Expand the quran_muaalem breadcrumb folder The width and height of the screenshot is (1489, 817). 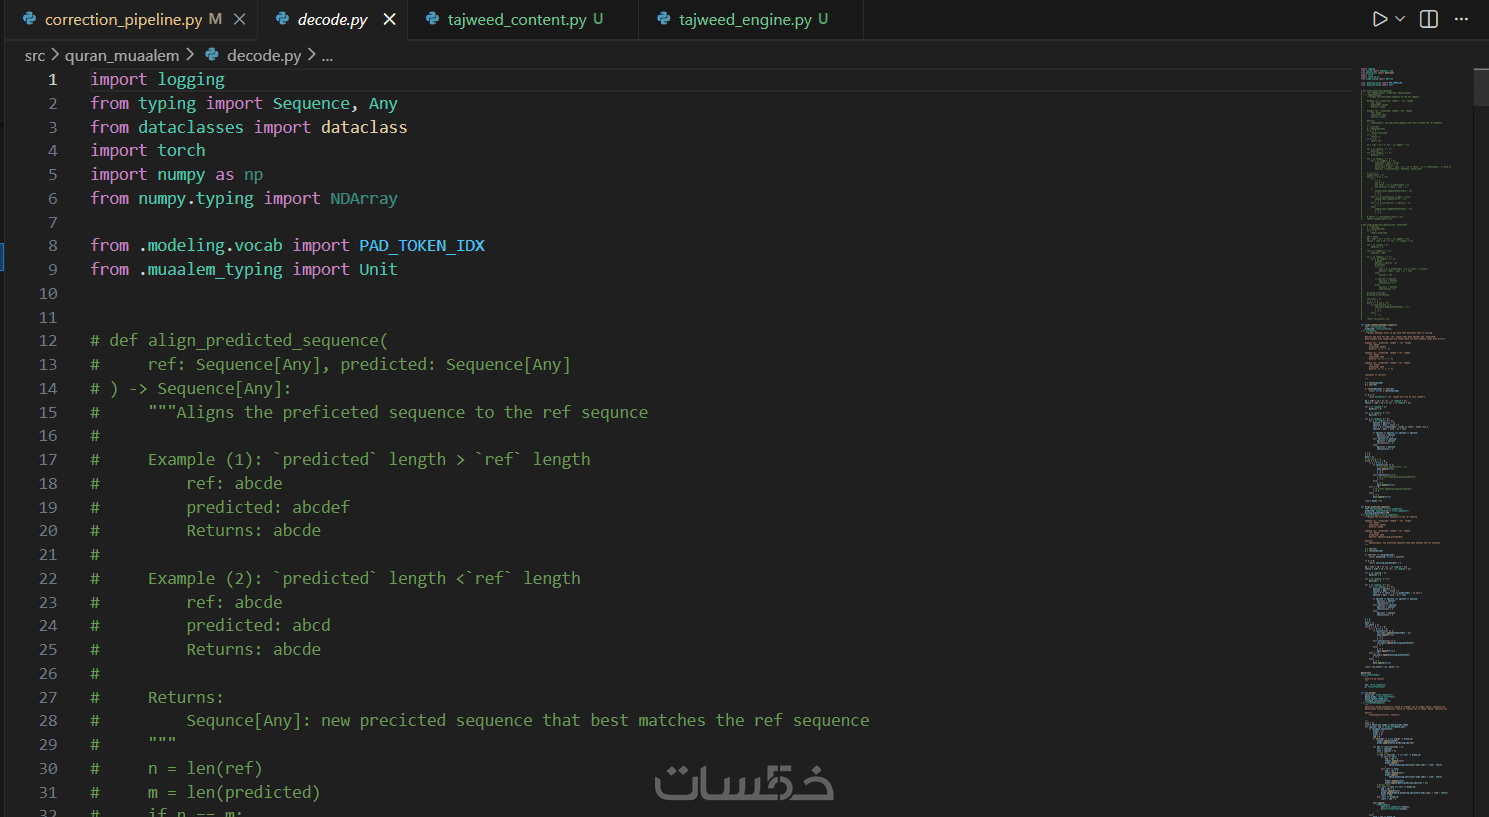tap(122, 55)
